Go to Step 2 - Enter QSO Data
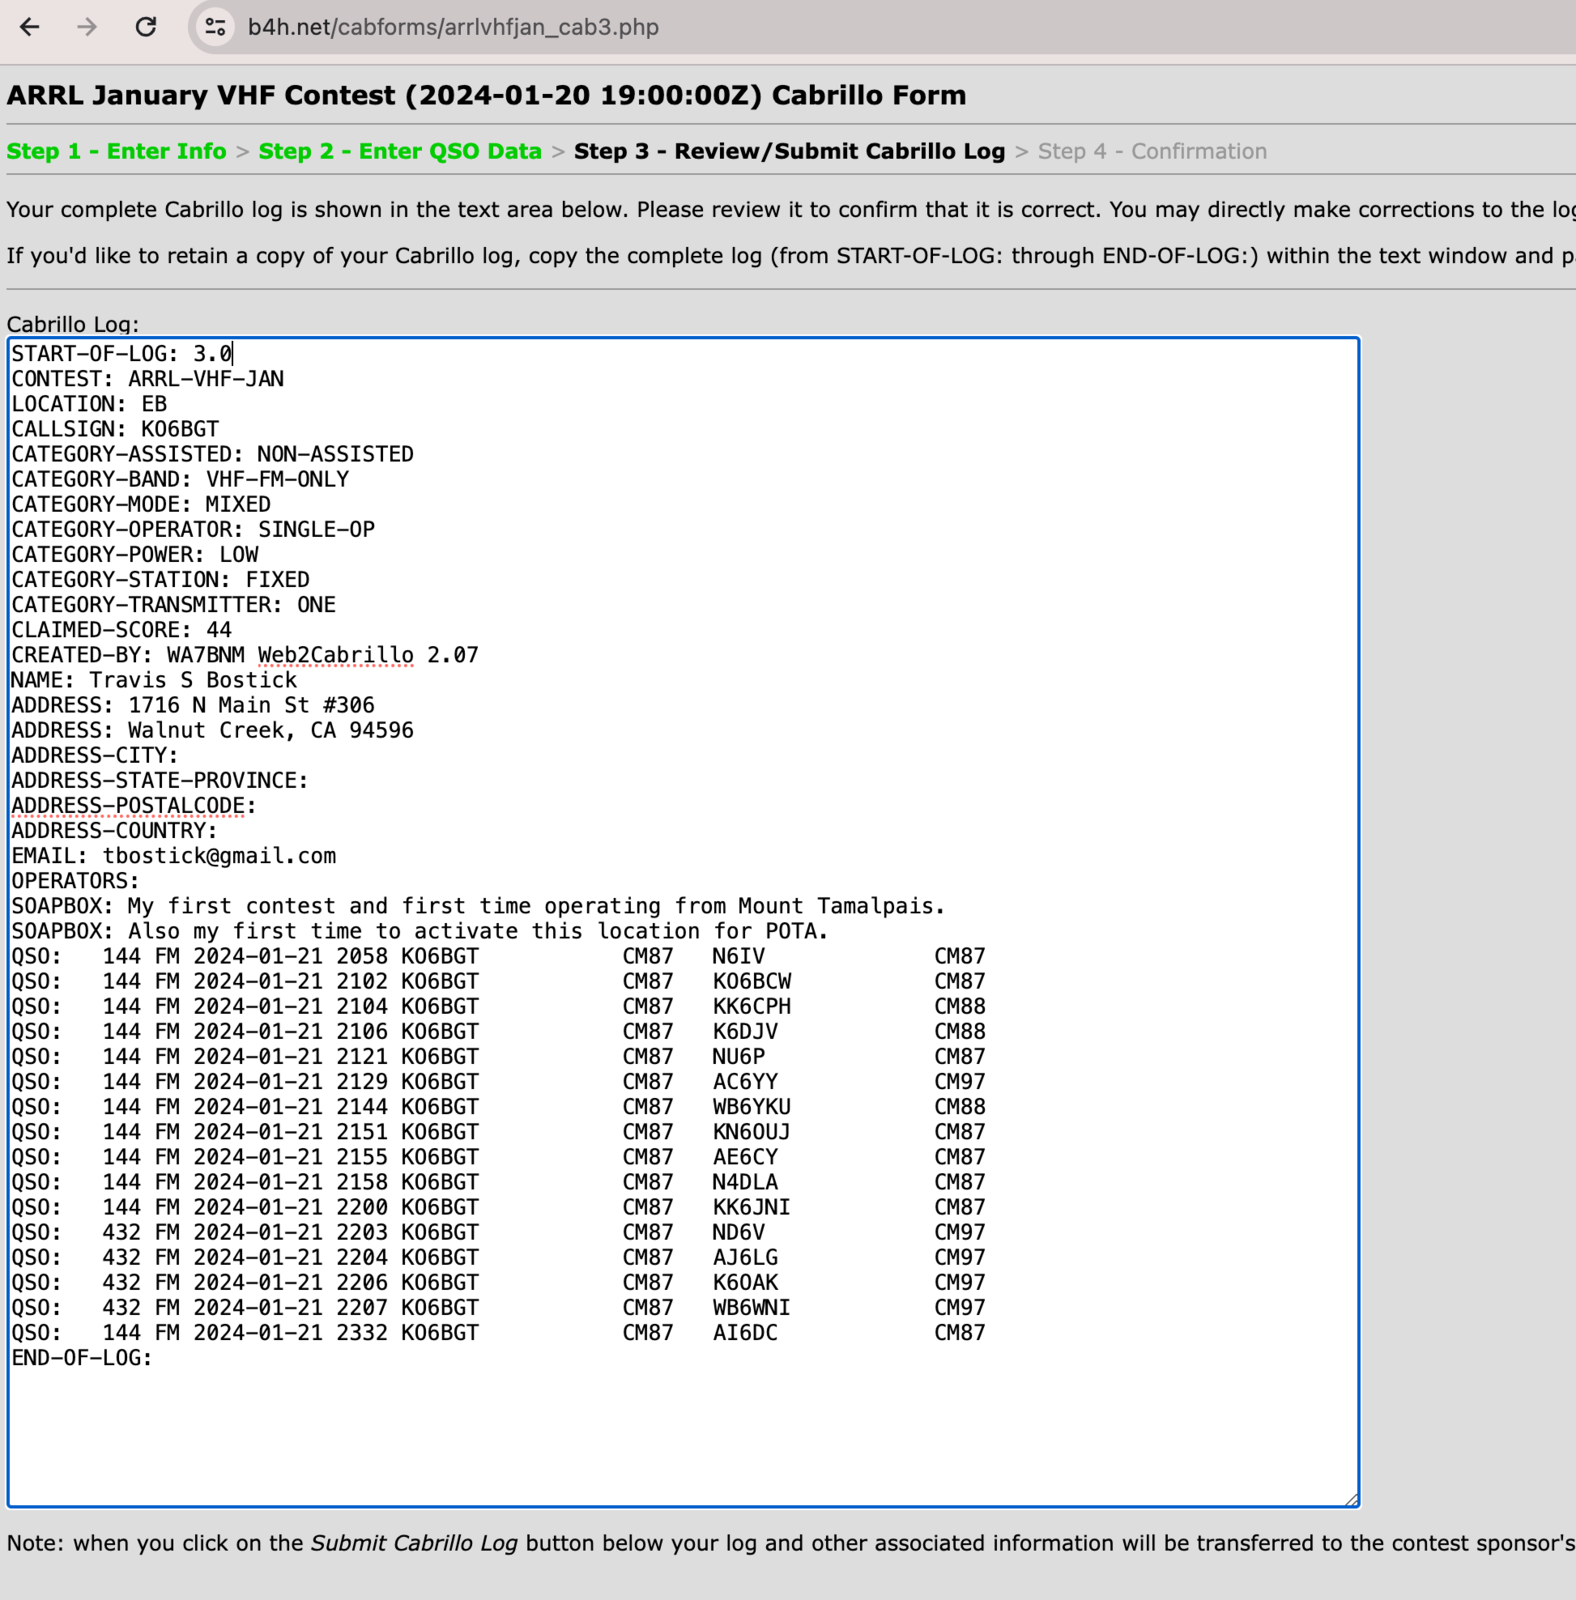This screenshot has height=1600, width=1576. point(400,151)
